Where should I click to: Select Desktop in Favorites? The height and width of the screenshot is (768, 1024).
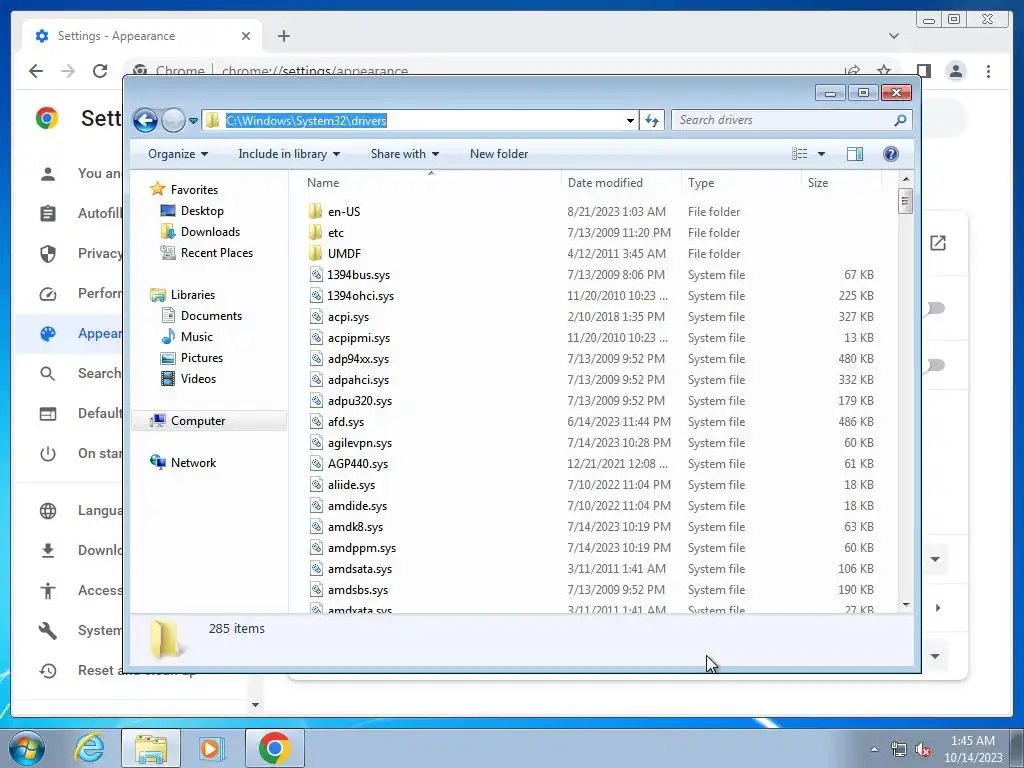click(x=202, y=211)
